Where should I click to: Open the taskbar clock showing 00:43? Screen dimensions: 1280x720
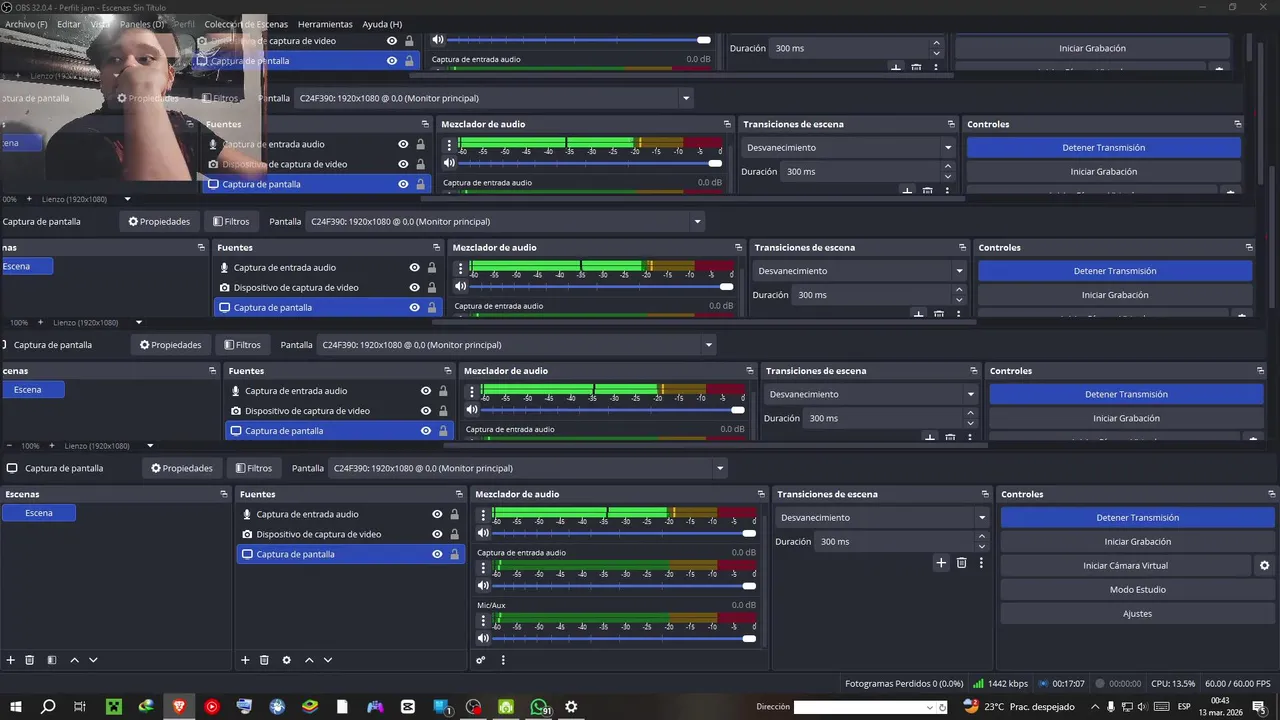[1220, 707]
